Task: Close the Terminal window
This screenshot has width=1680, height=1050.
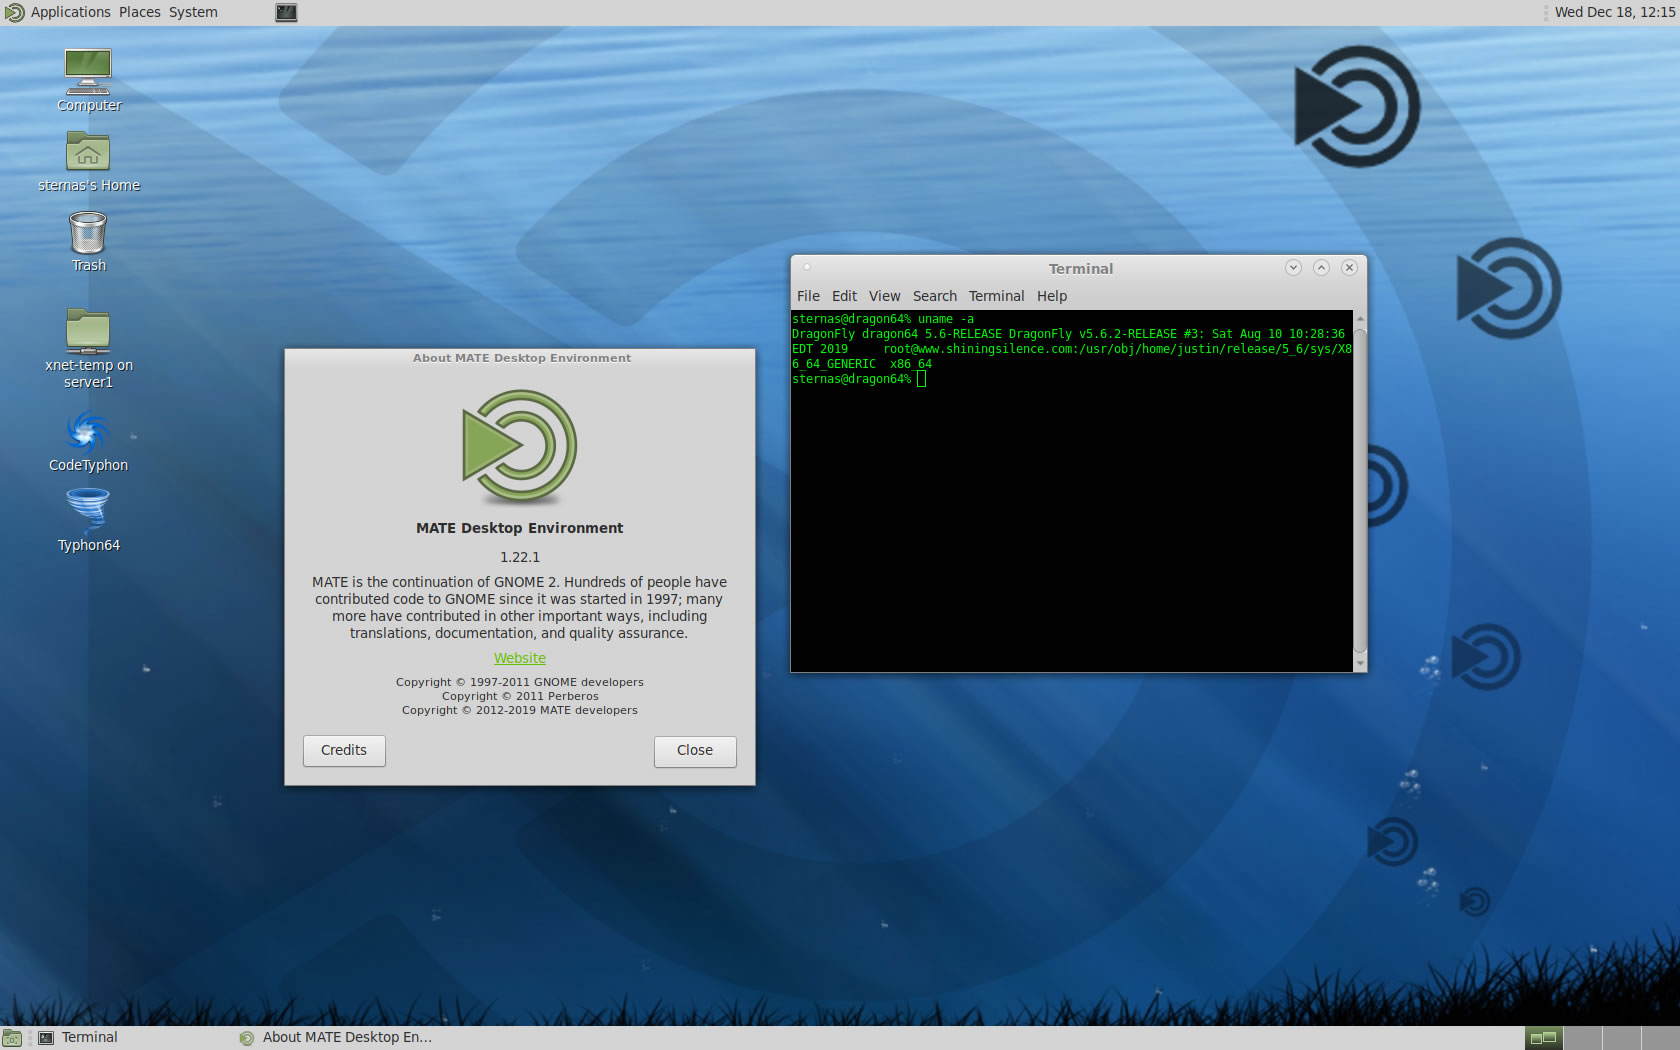Action: [1349, 267]
